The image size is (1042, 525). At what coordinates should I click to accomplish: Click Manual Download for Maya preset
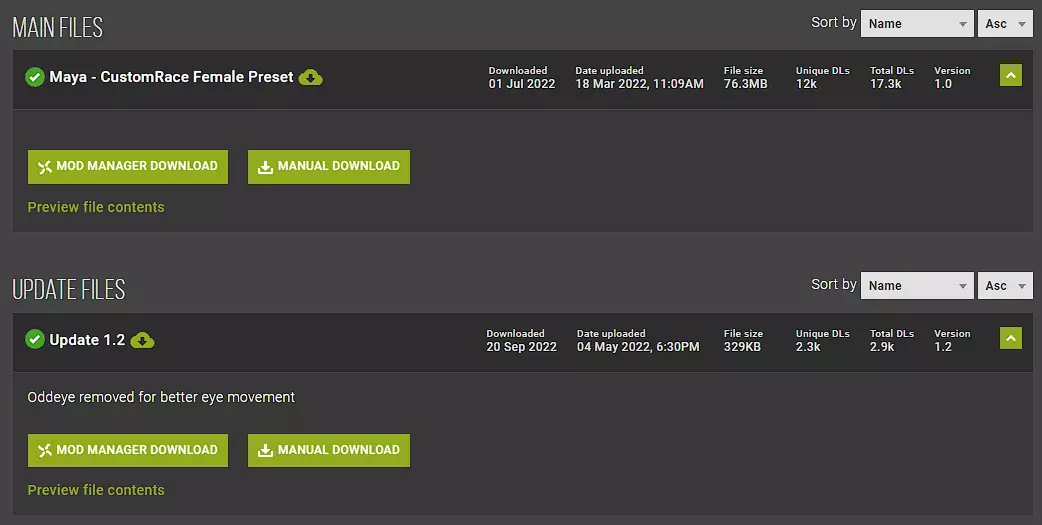(329, 167)
